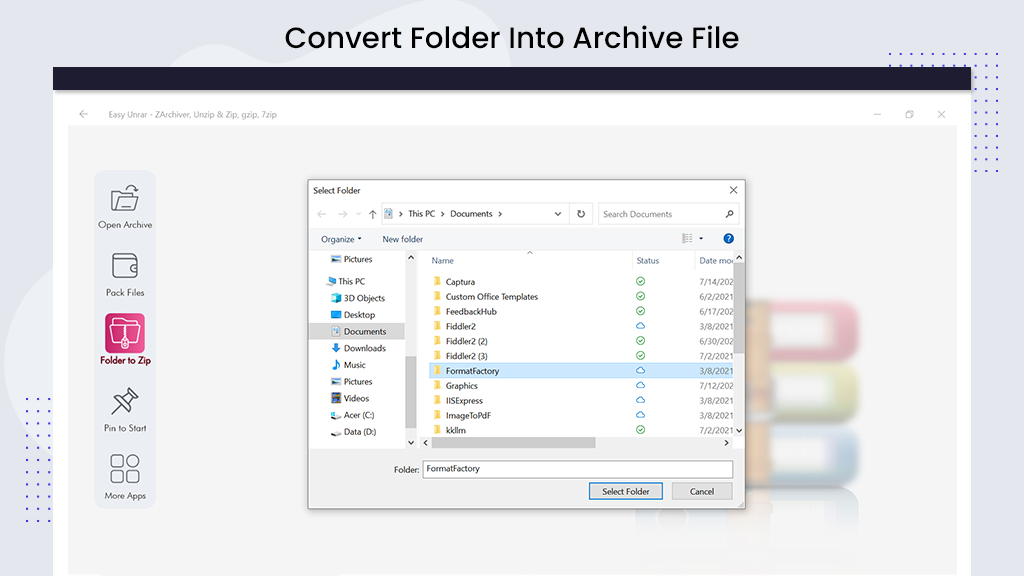
Task: Open the address bar history dropdown
Action: pos(558,214)
